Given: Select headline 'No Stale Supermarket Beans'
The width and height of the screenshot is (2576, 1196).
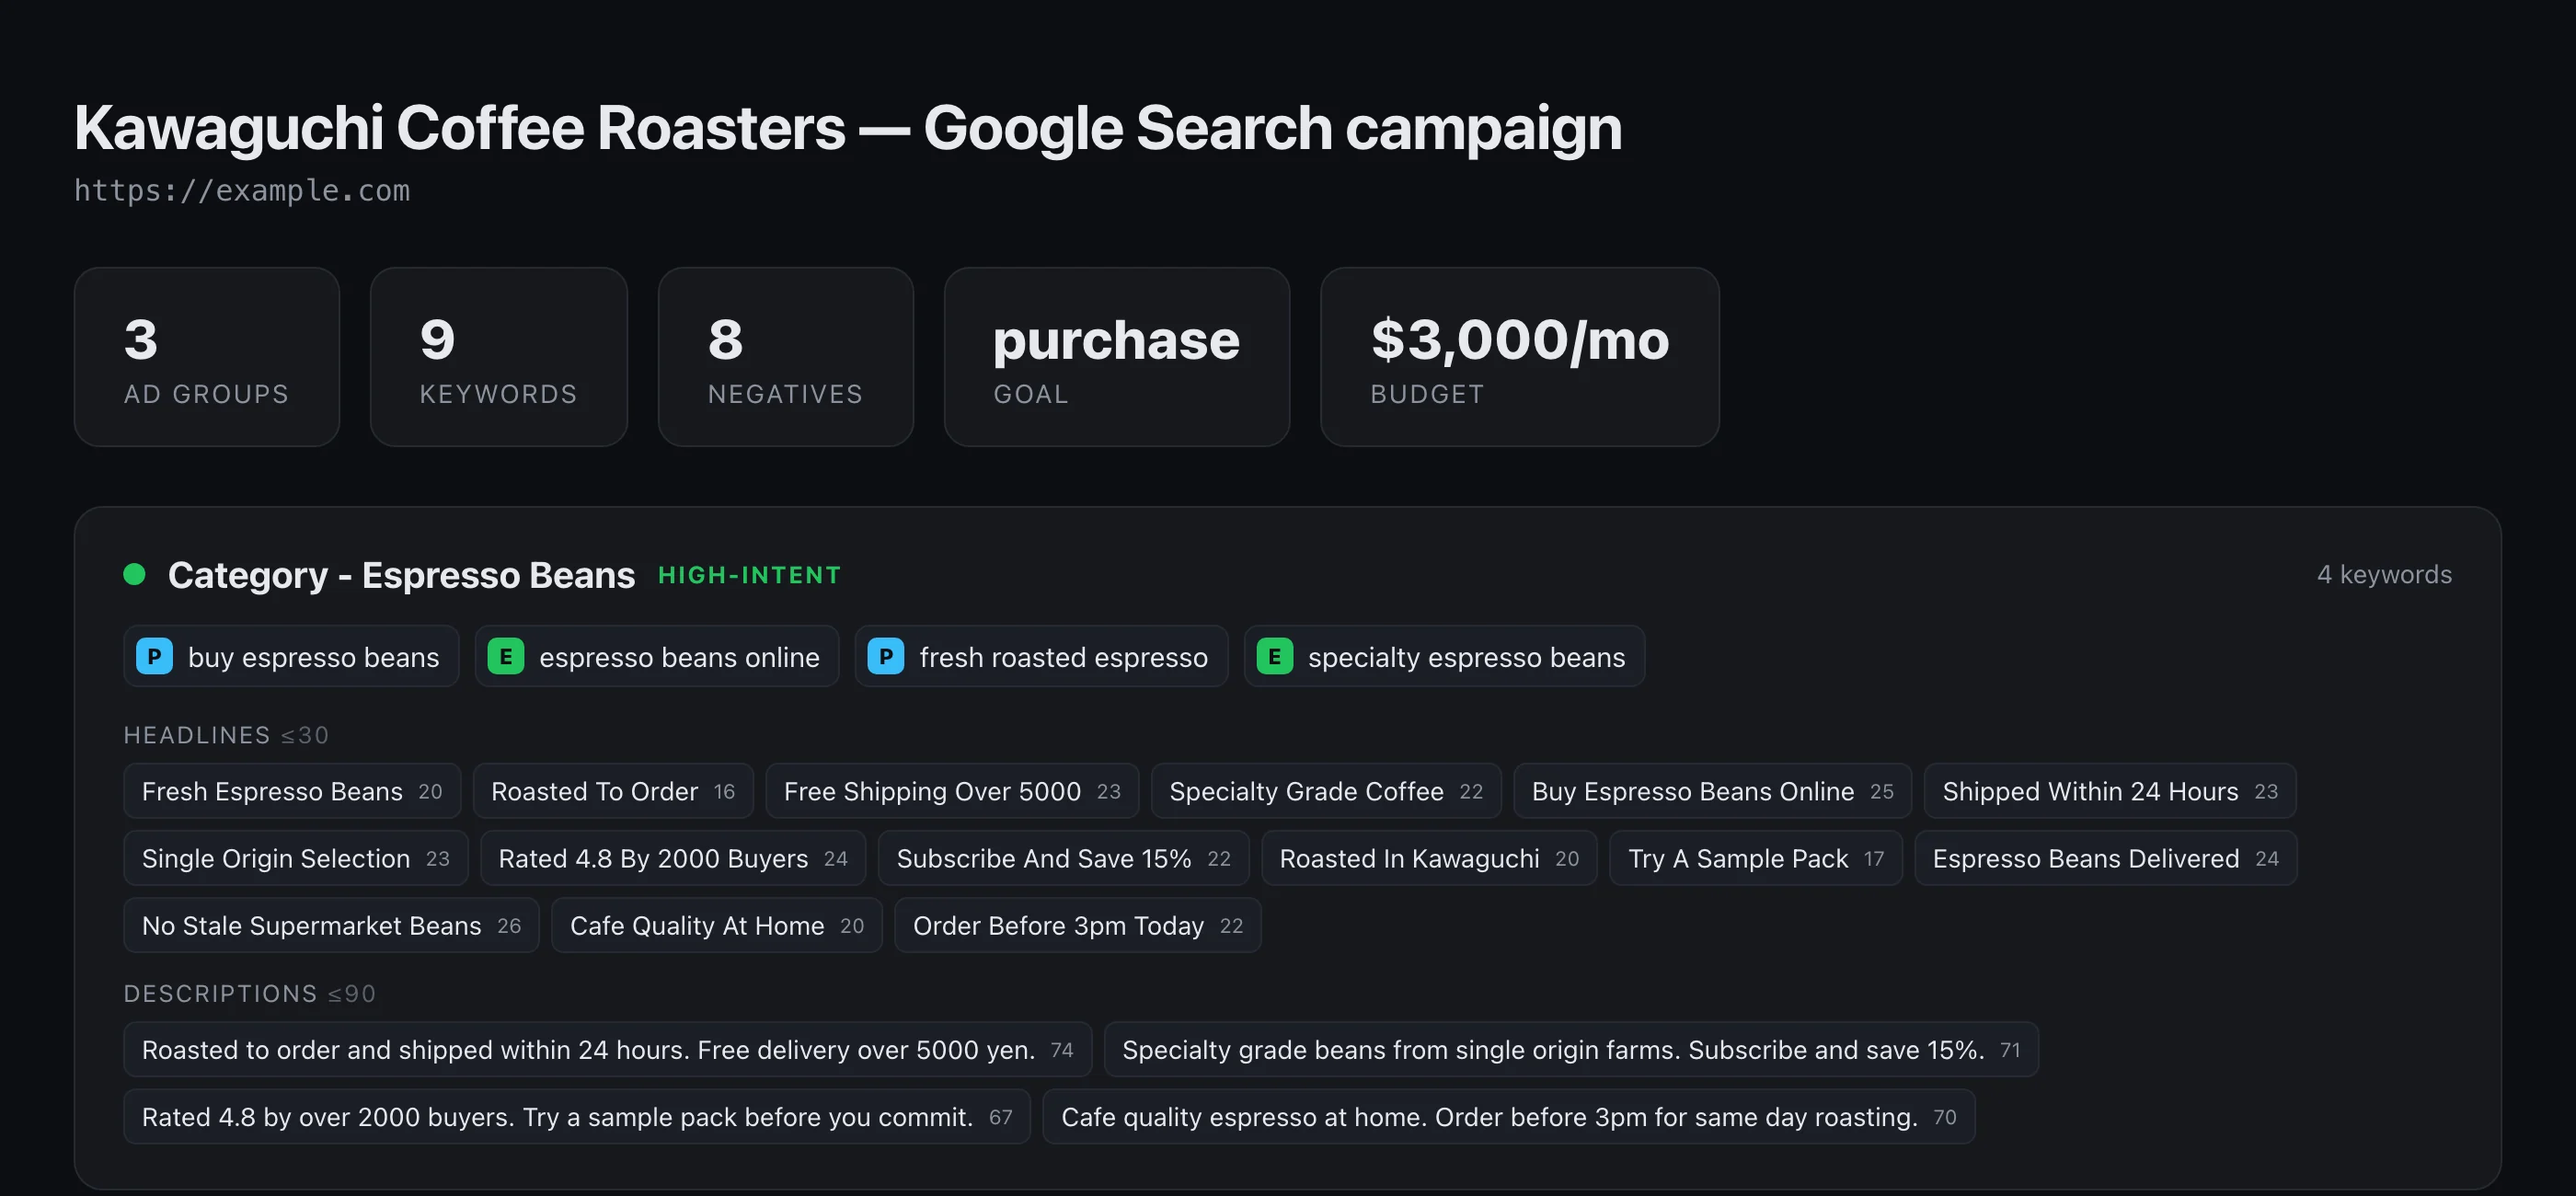Looking at the screenshot, I should [x=331, y=925].
